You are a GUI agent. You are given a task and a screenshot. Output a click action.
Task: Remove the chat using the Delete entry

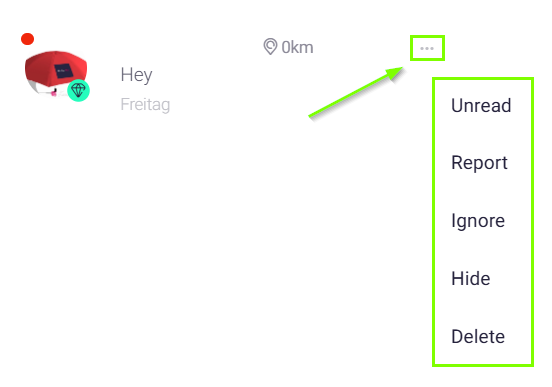478,336
